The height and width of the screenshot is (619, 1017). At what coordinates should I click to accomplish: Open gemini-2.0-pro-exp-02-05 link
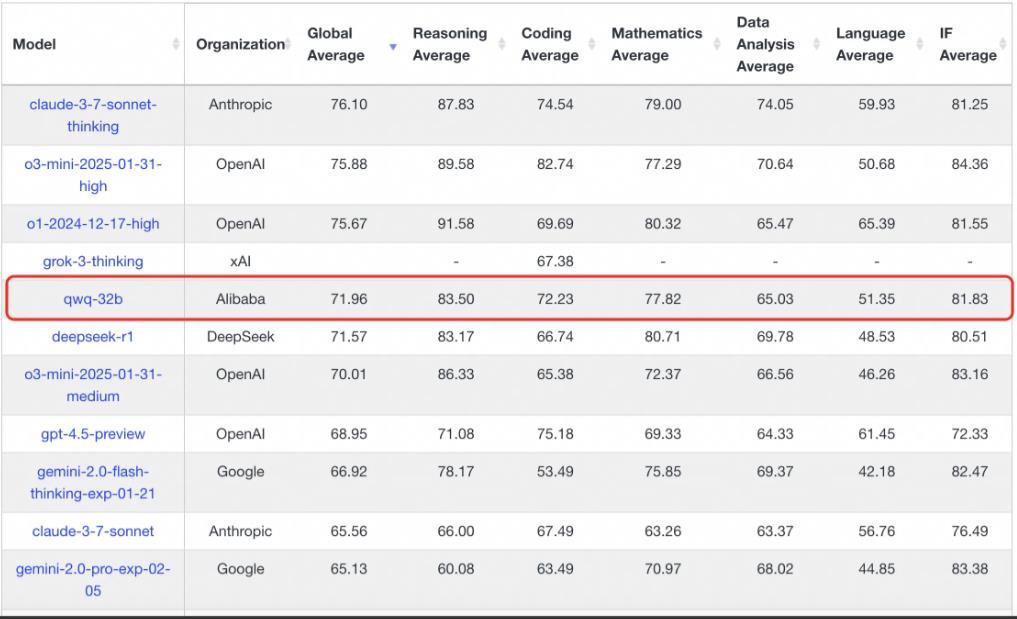[93, 580]
